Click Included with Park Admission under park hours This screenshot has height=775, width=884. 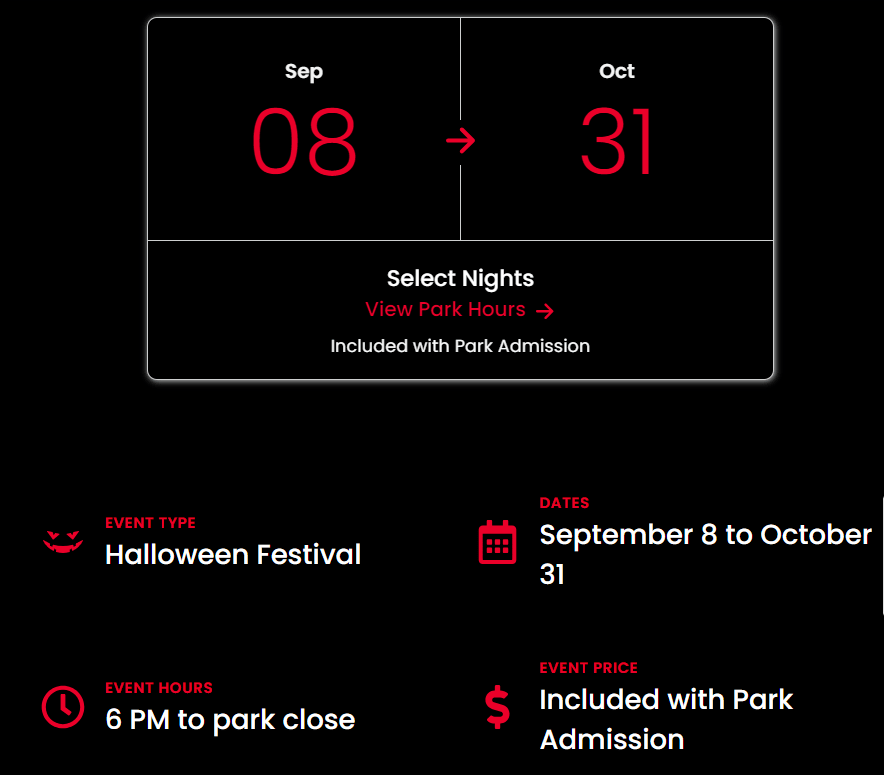pos(460,346)
